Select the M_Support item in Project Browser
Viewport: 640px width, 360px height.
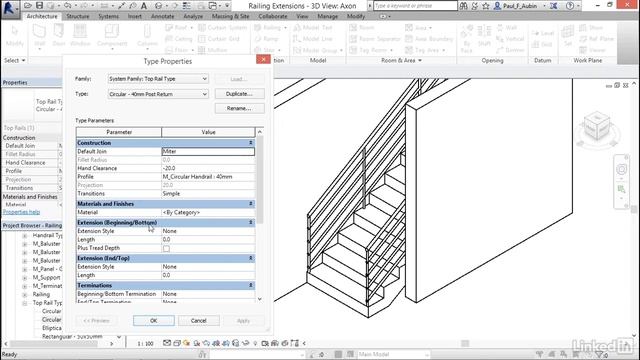coord(47,278)
